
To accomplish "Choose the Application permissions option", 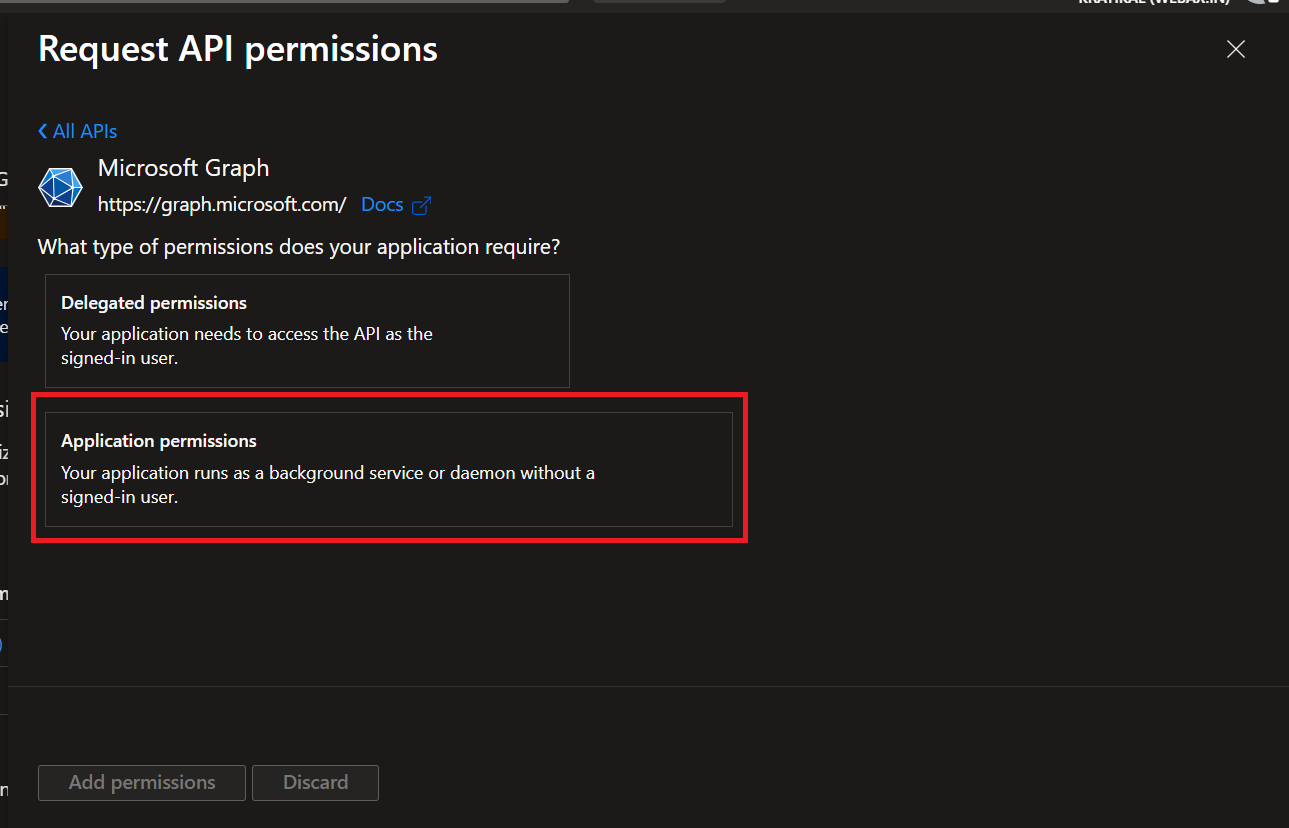I will pyautogui.click(x=388, y=469).
